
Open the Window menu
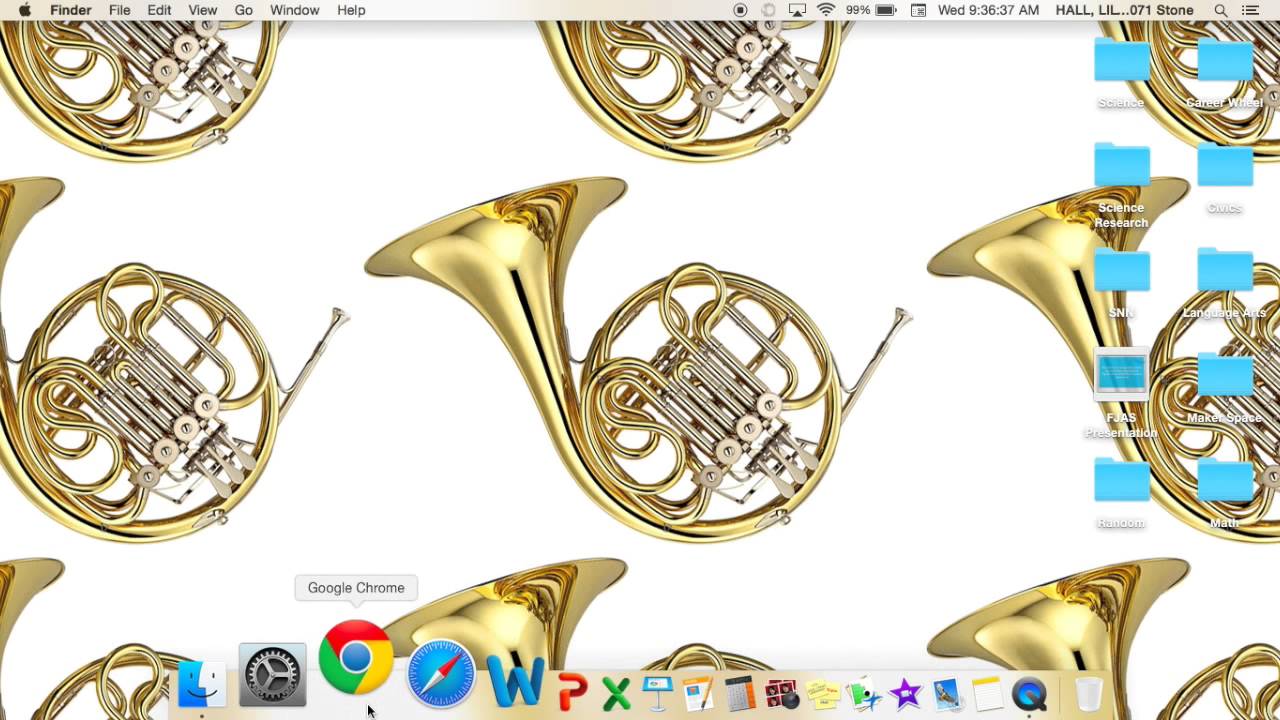[294, 10]
